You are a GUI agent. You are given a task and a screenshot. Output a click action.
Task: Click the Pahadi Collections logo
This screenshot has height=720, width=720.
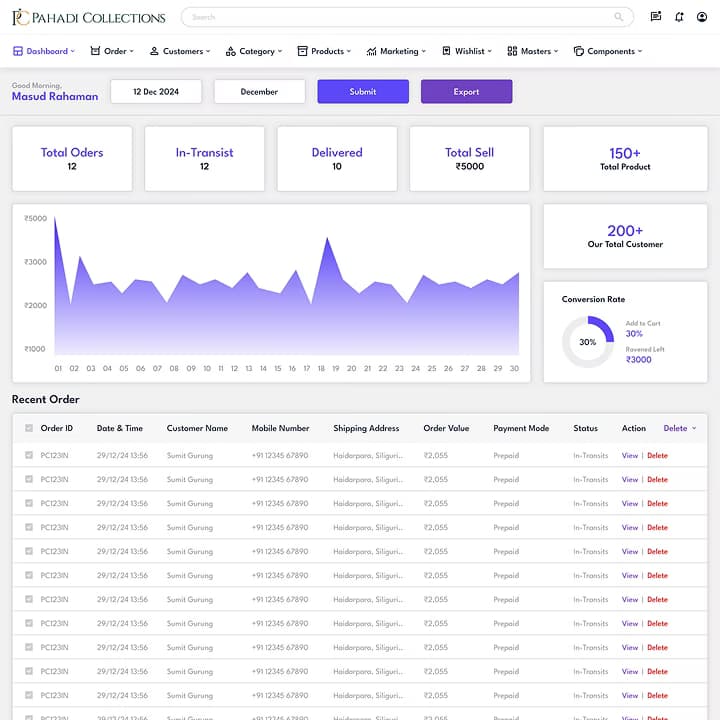pyautogui.click(x=88, y=17)
